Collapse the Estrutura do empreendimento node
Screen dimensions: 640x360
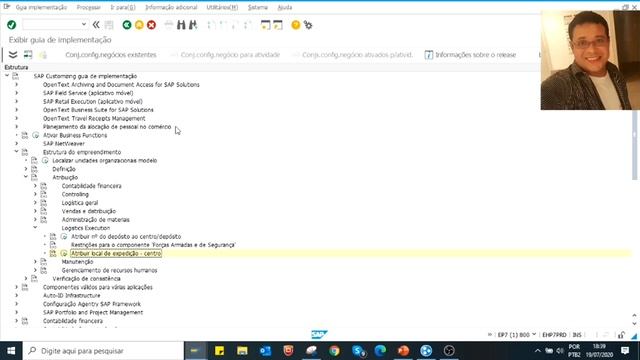17,152
